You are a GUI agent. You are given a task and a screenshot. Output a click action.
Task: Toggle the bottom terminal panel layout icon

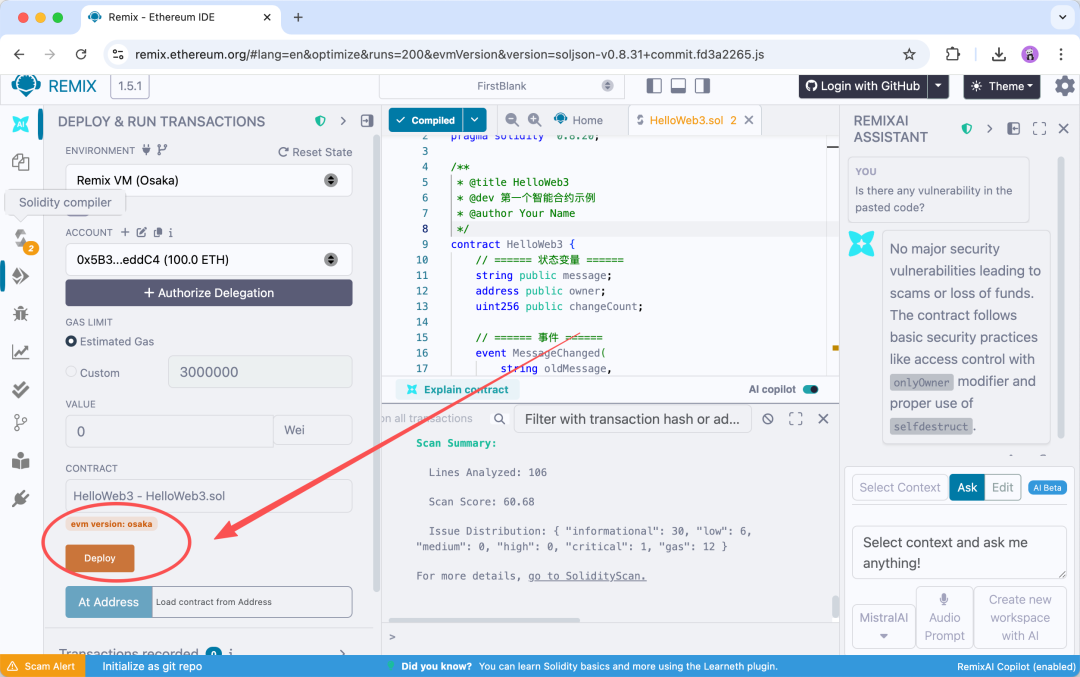click(x=678, y=85)
